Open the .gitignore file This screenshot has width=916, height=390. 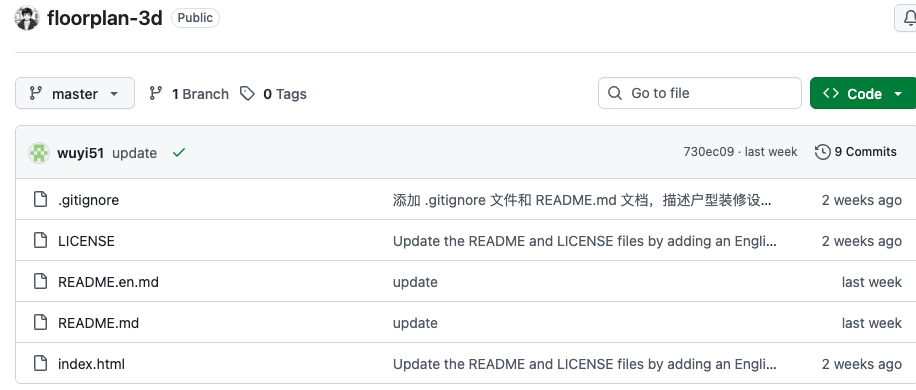88,200
